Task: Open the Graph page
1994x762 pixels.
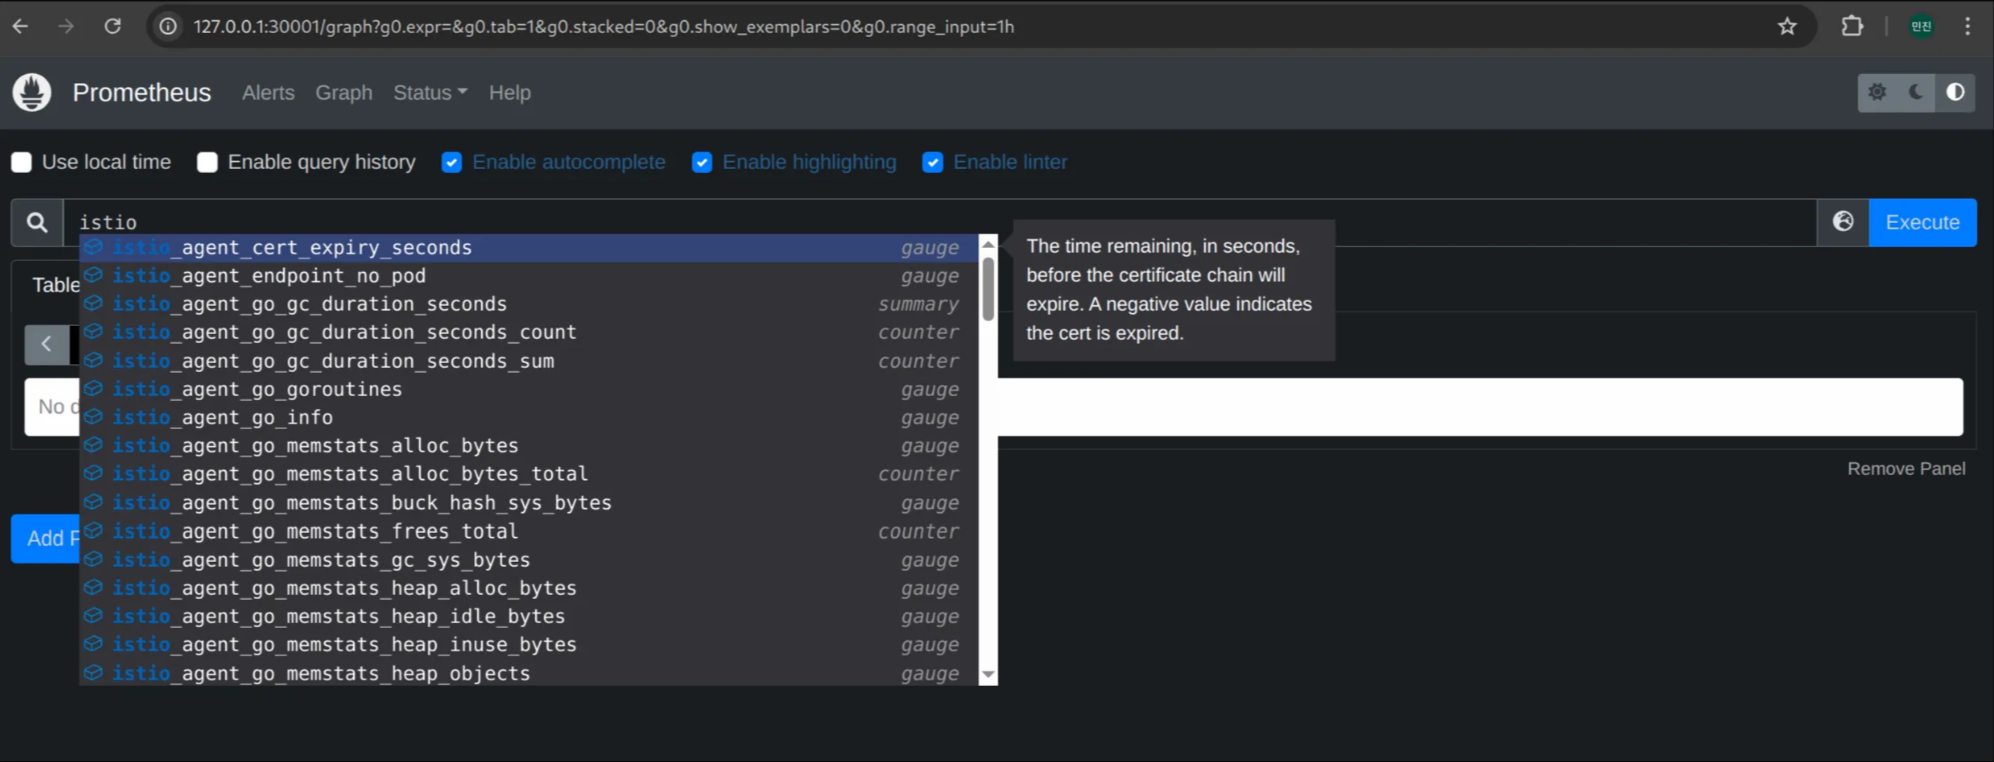Action: click(x=344, y=93)
